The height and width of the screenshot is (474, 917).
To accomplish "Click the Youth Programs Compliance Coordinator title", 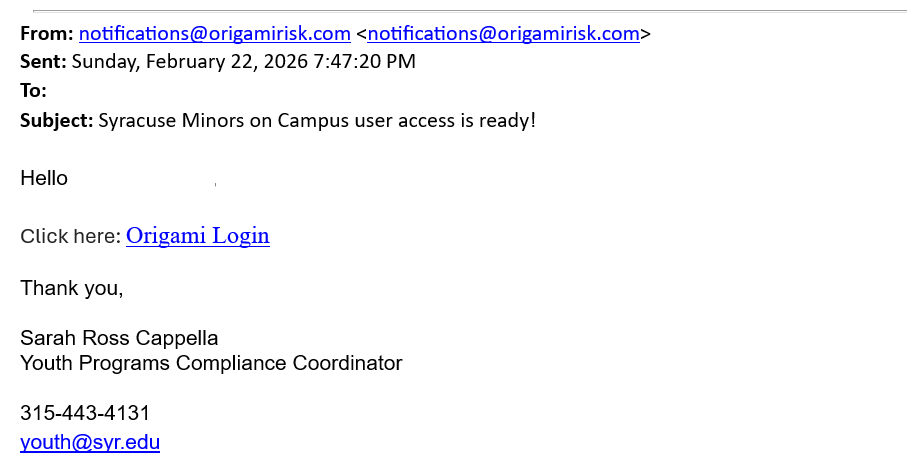I will click(x=211, y=363).
